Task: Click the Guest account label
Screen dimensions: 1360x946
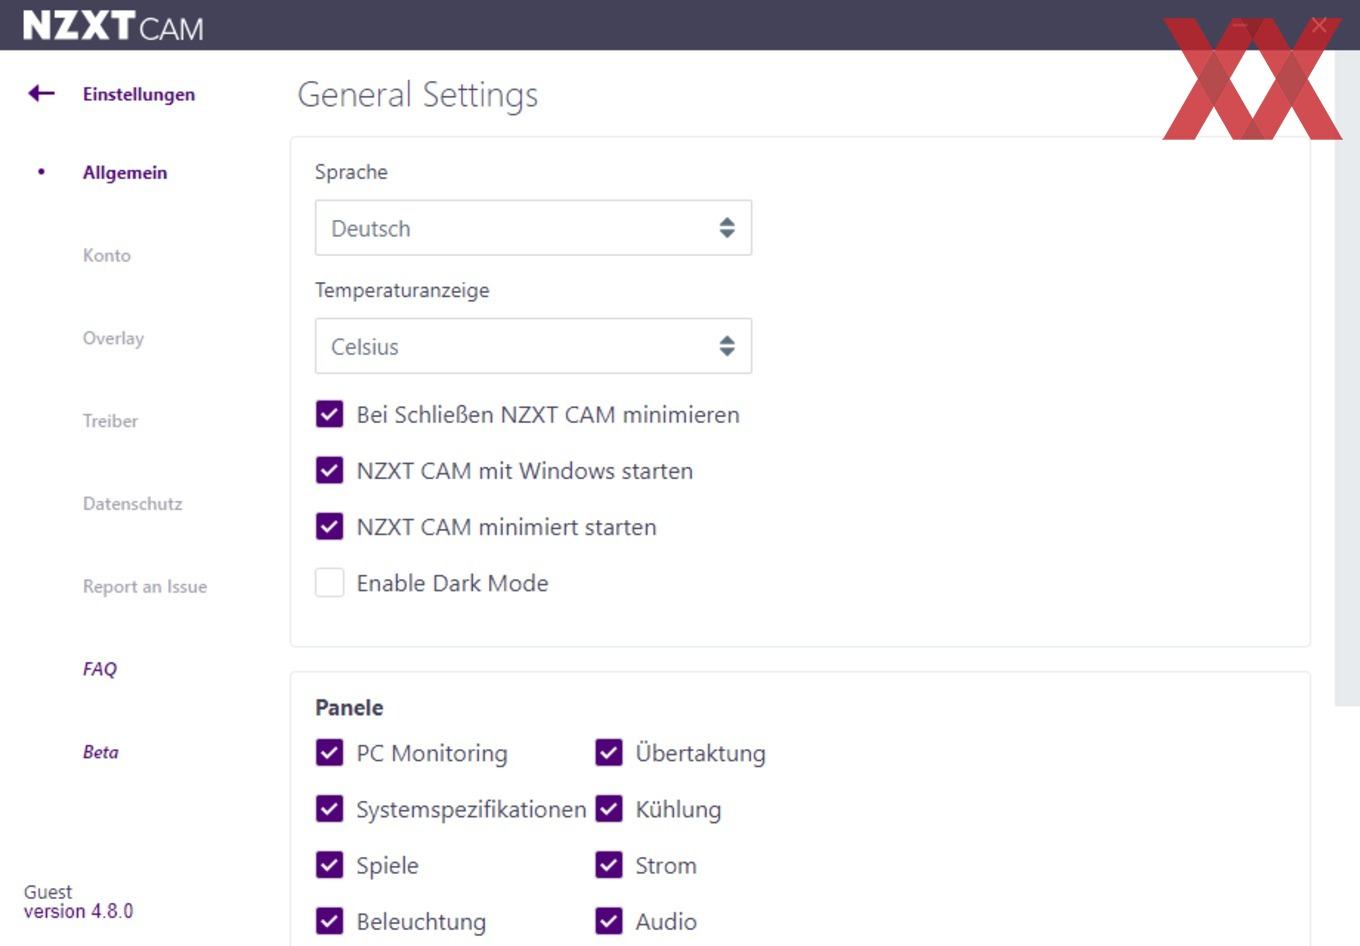Action: [x=48, y=892]
